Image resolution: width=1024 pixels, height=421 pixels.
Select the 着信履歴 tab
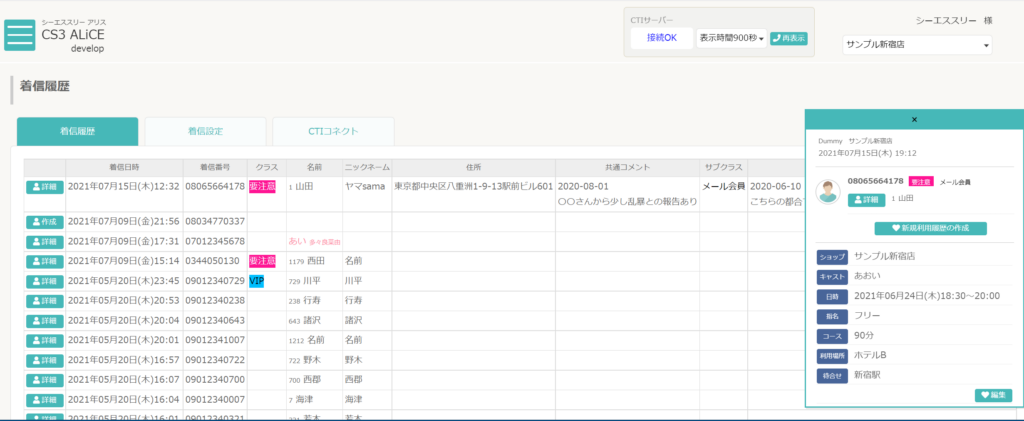pos(77,131)
